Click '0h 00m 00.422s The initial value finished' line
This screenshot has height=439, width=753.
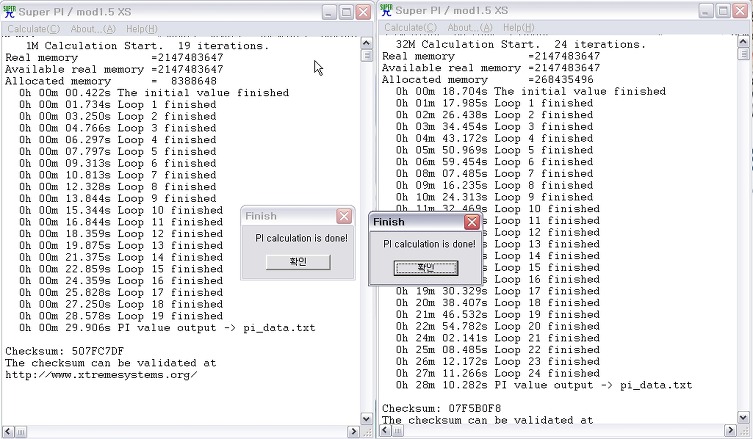[x=154, y=93]
